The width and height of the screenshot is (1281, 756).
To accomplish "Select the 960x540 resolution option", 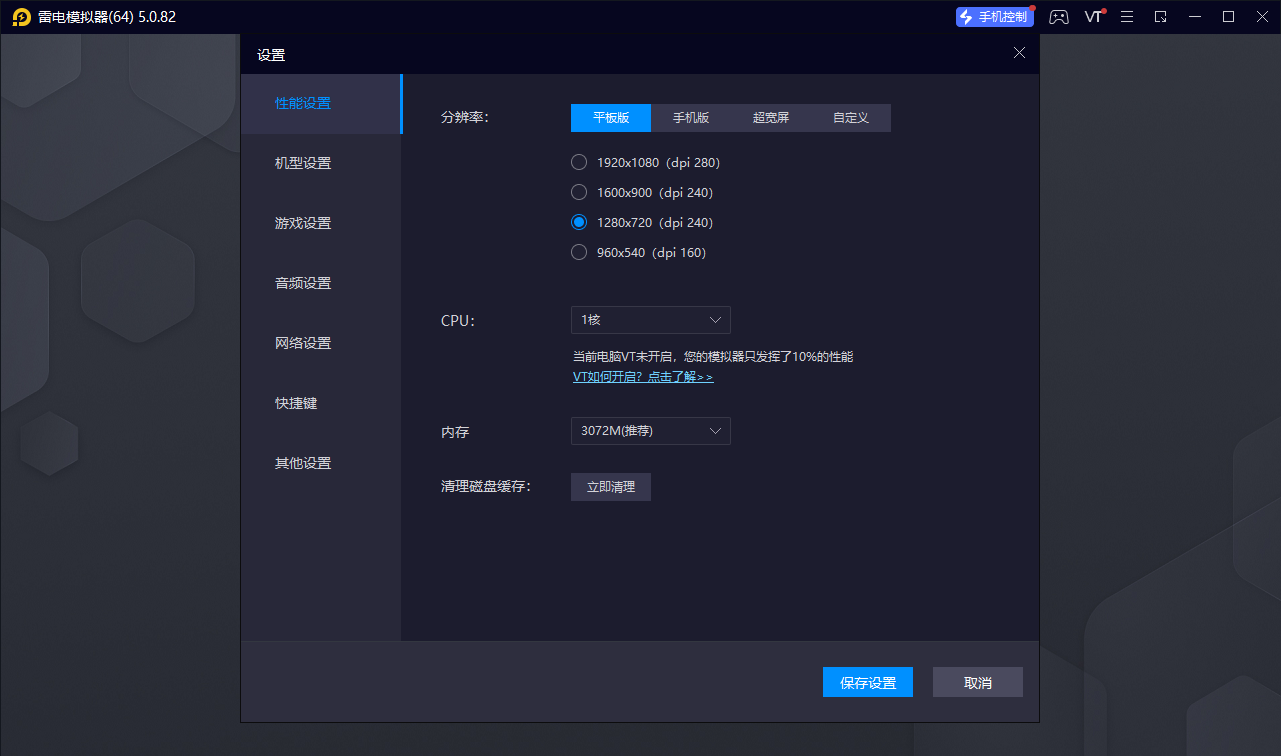I will (x=578, y=252).
